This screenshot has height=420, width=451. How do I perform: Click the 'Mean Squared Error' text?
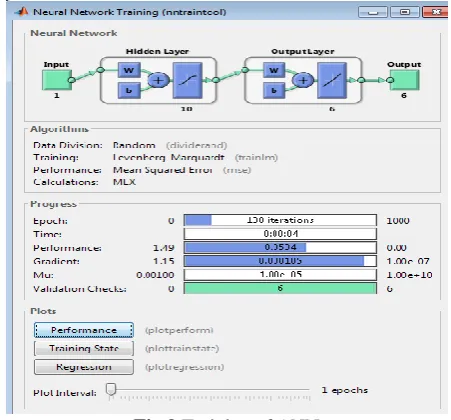tap(163, 170)
